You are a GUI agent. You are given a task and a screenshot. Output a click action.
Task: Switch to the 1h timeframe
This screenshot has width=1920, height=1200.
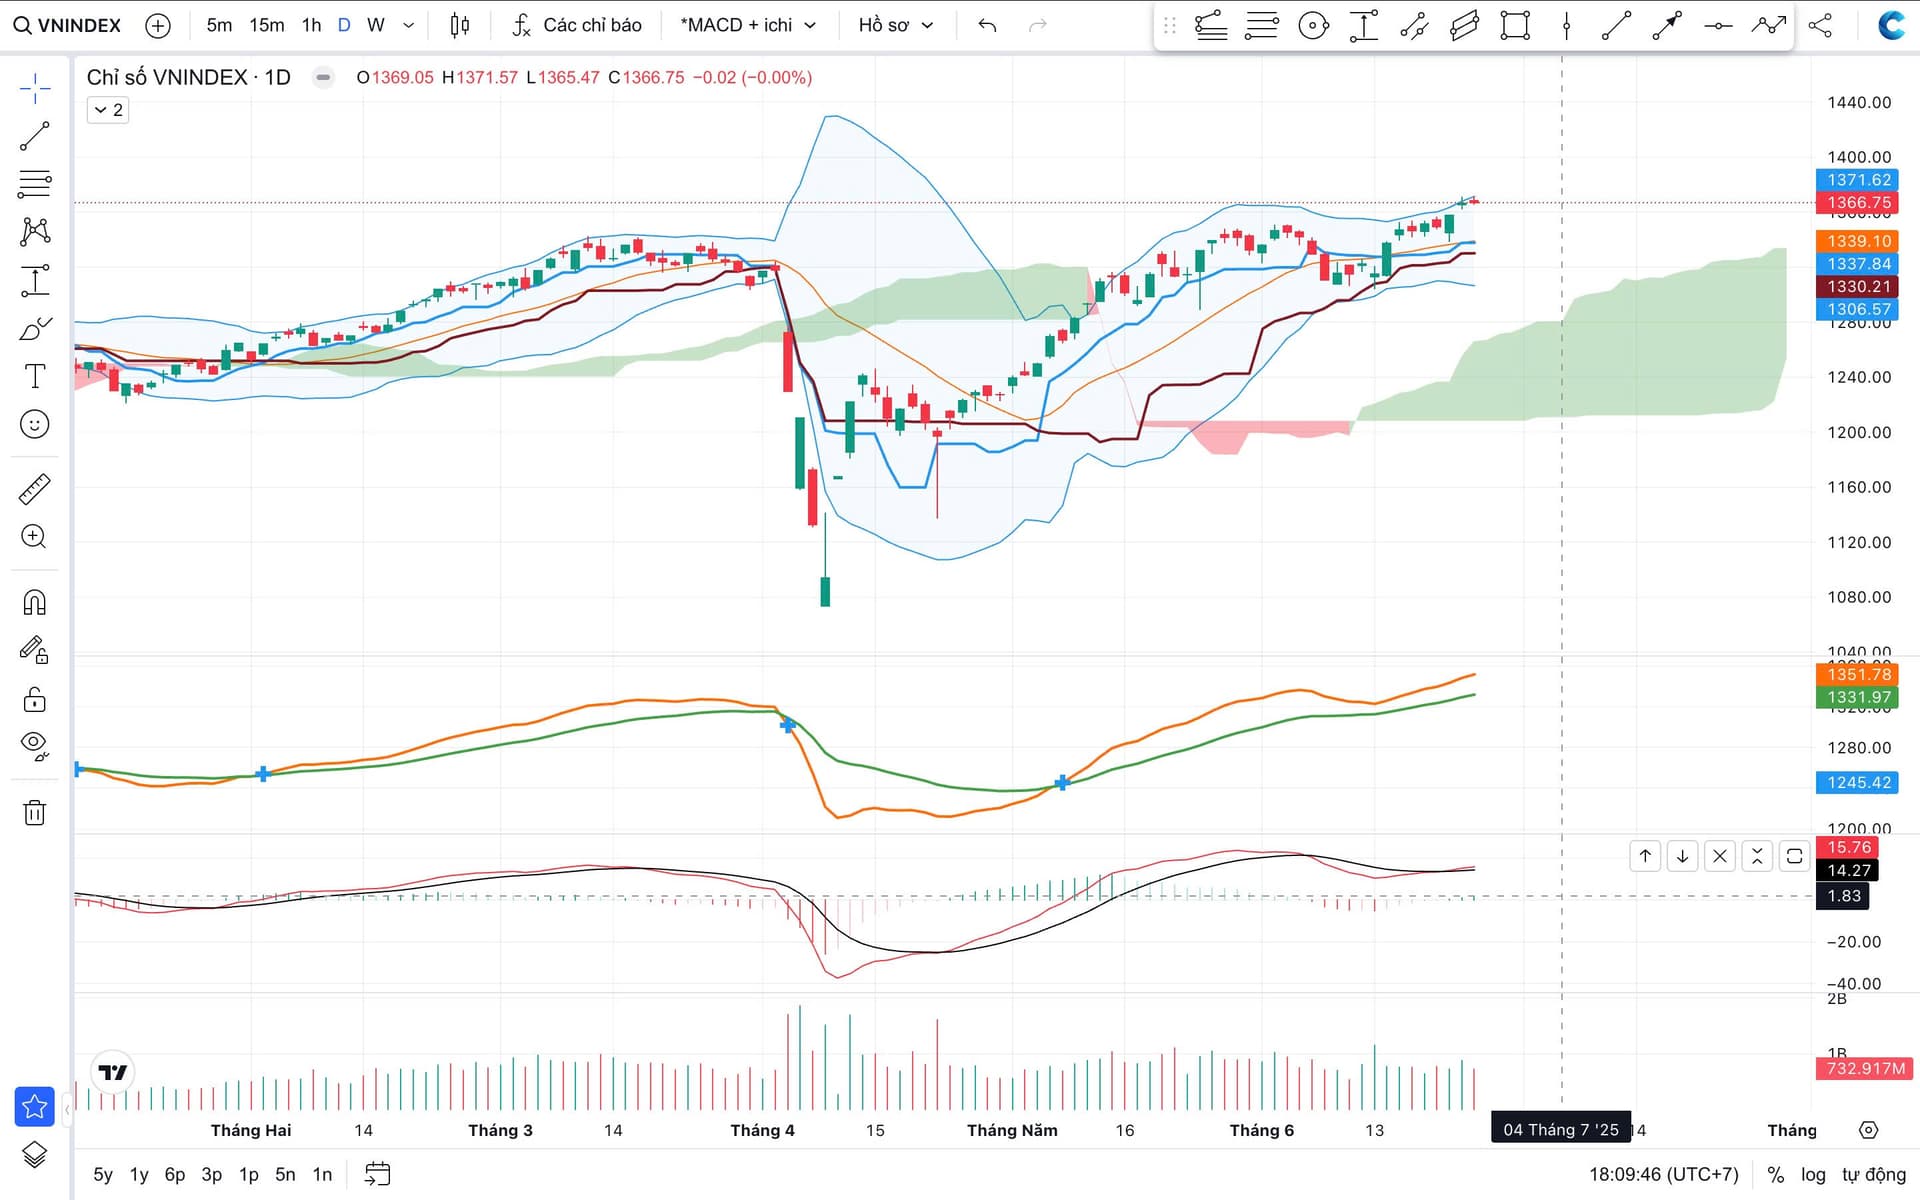[x=311, y=25]
